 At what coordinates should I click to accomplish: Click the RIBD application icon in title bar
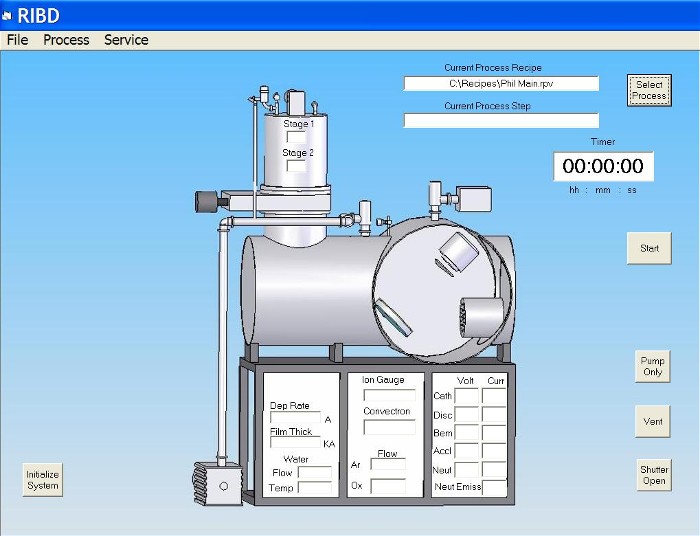point(7,15)
